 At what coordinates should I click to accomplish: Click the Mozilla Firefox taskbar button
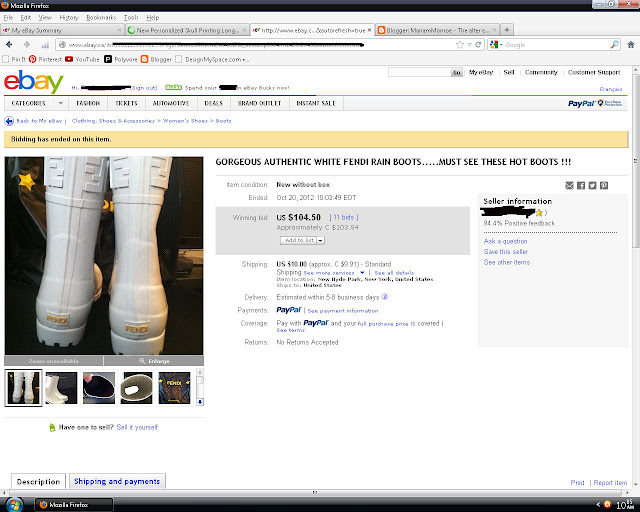click(x=73, y=505)
